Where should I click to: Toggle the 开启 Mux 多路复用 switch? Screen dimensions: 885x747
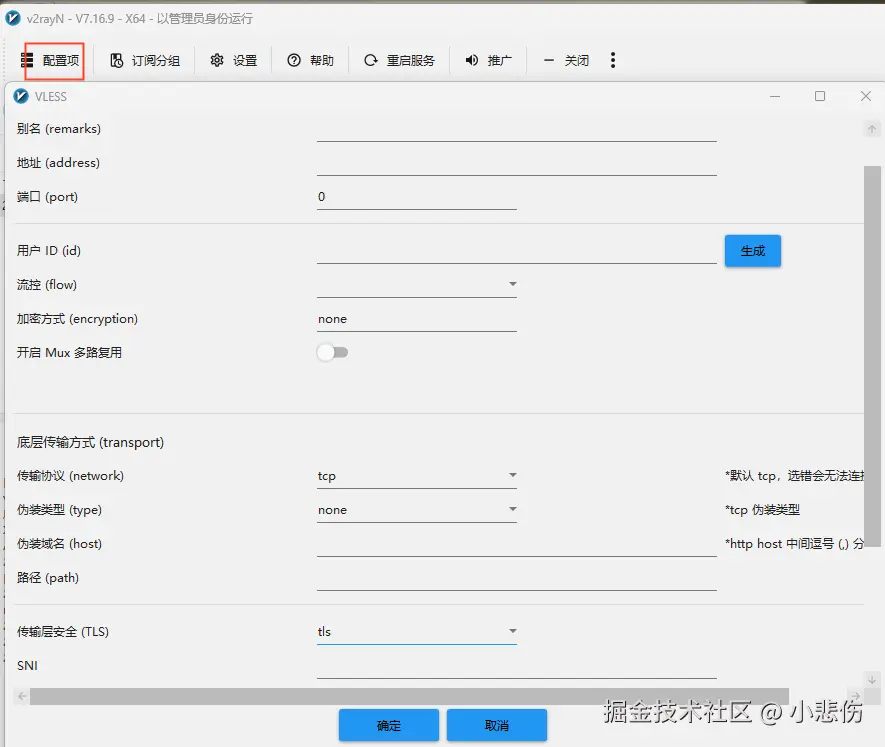click(x=332, y=353)
